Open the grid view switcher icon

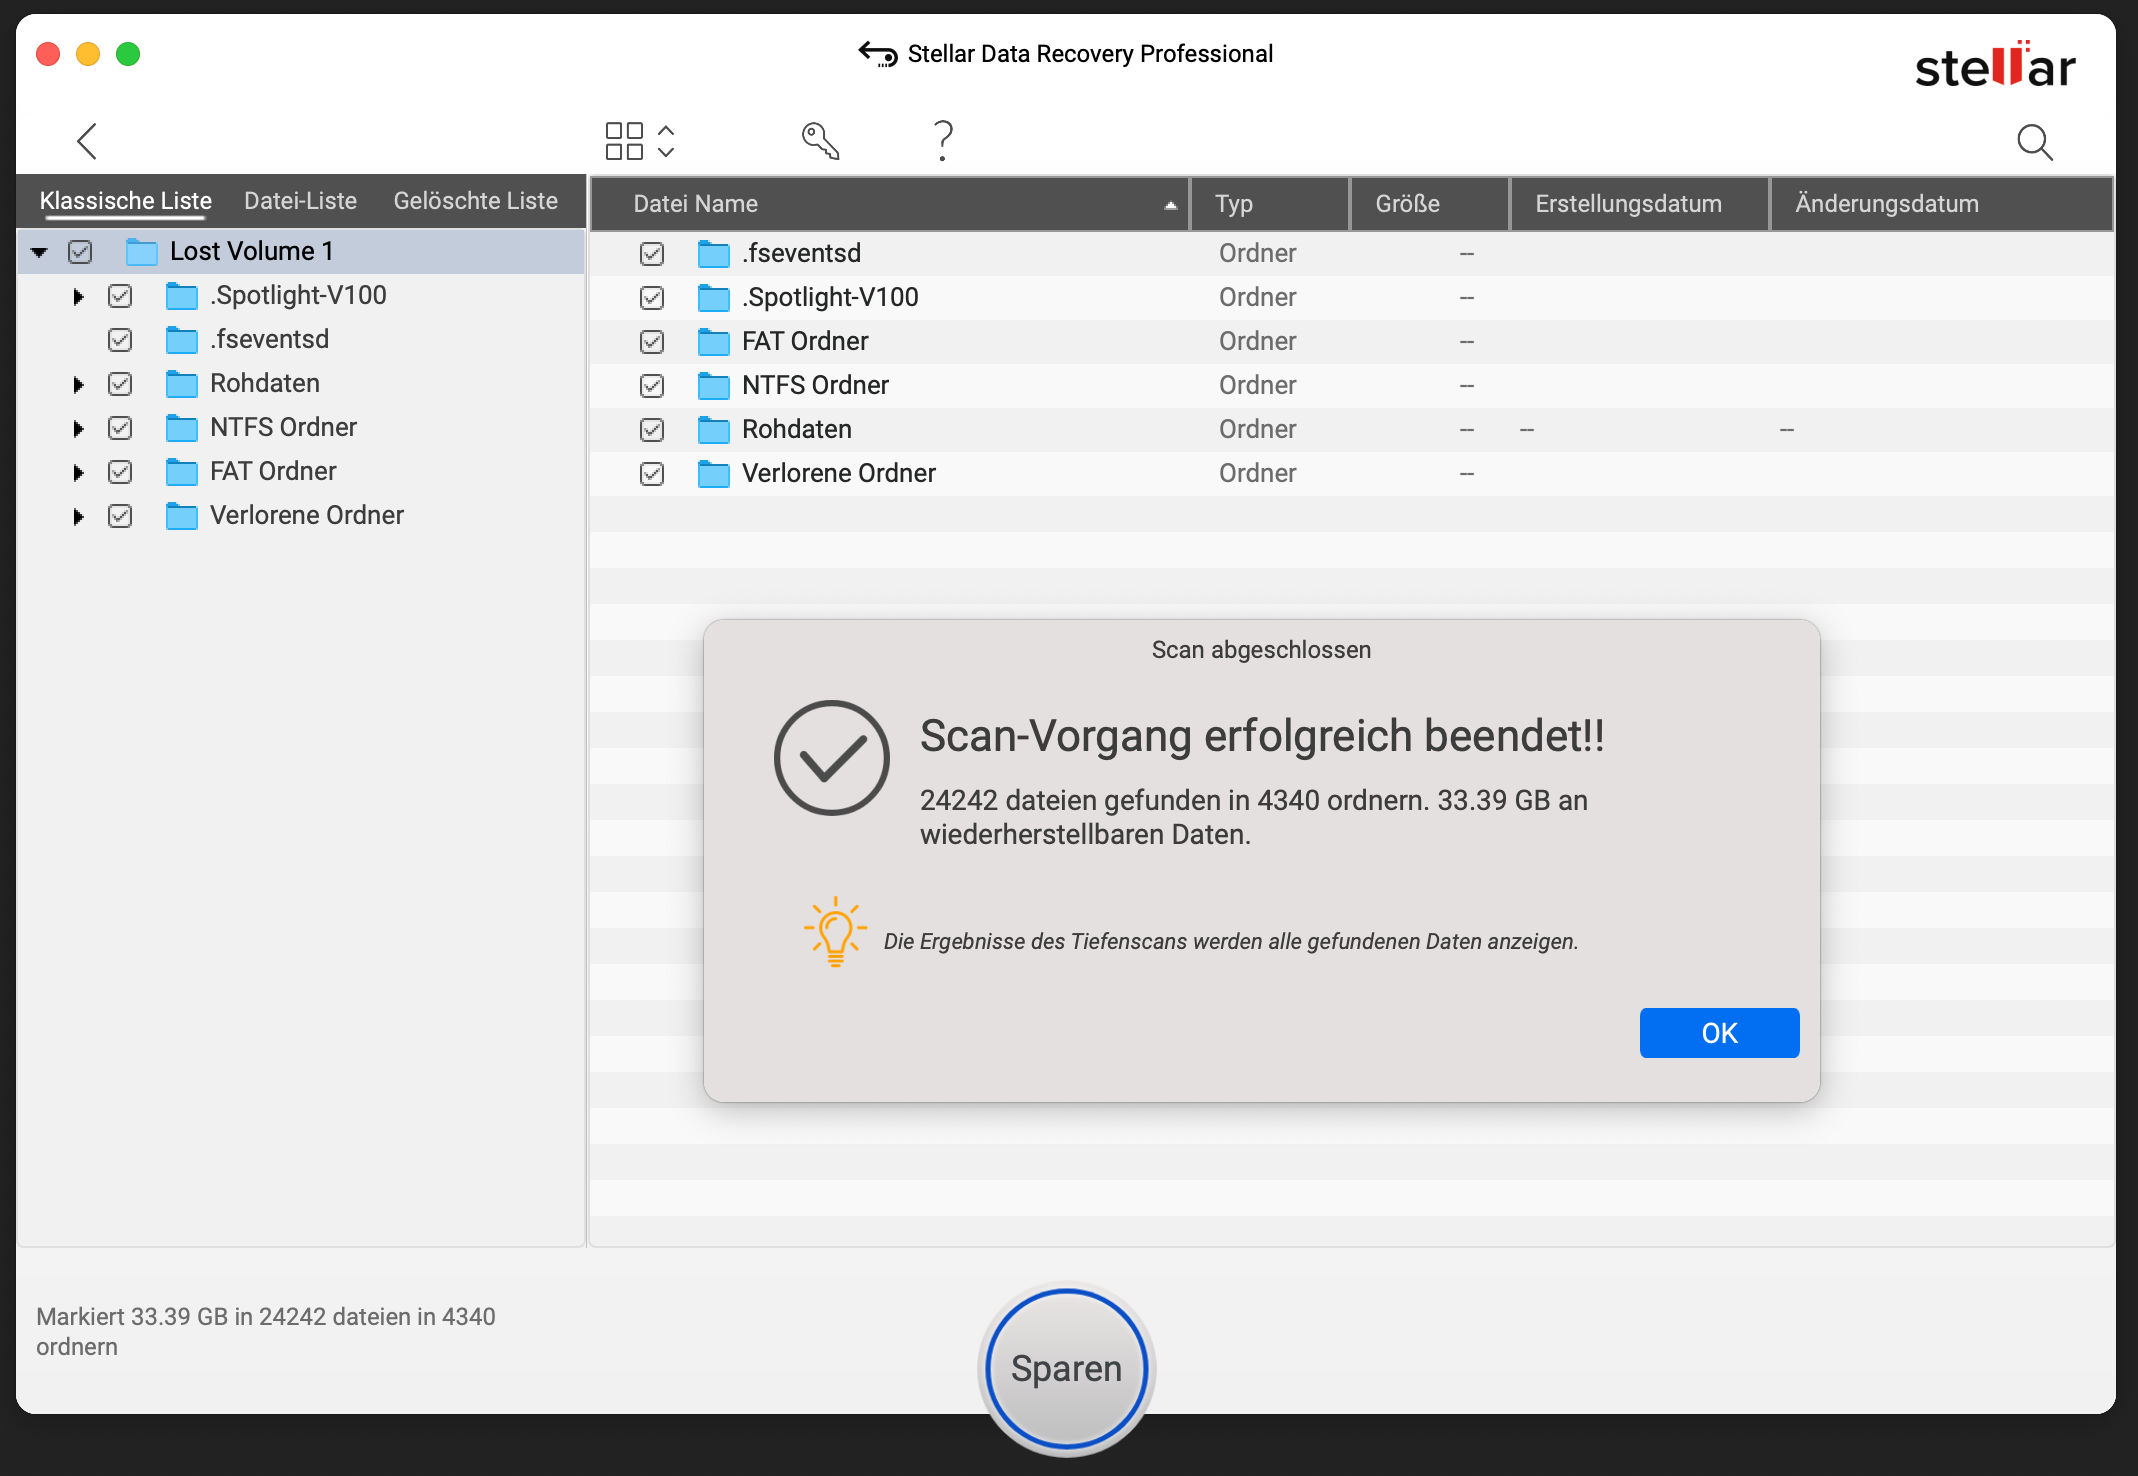(624, 141)
